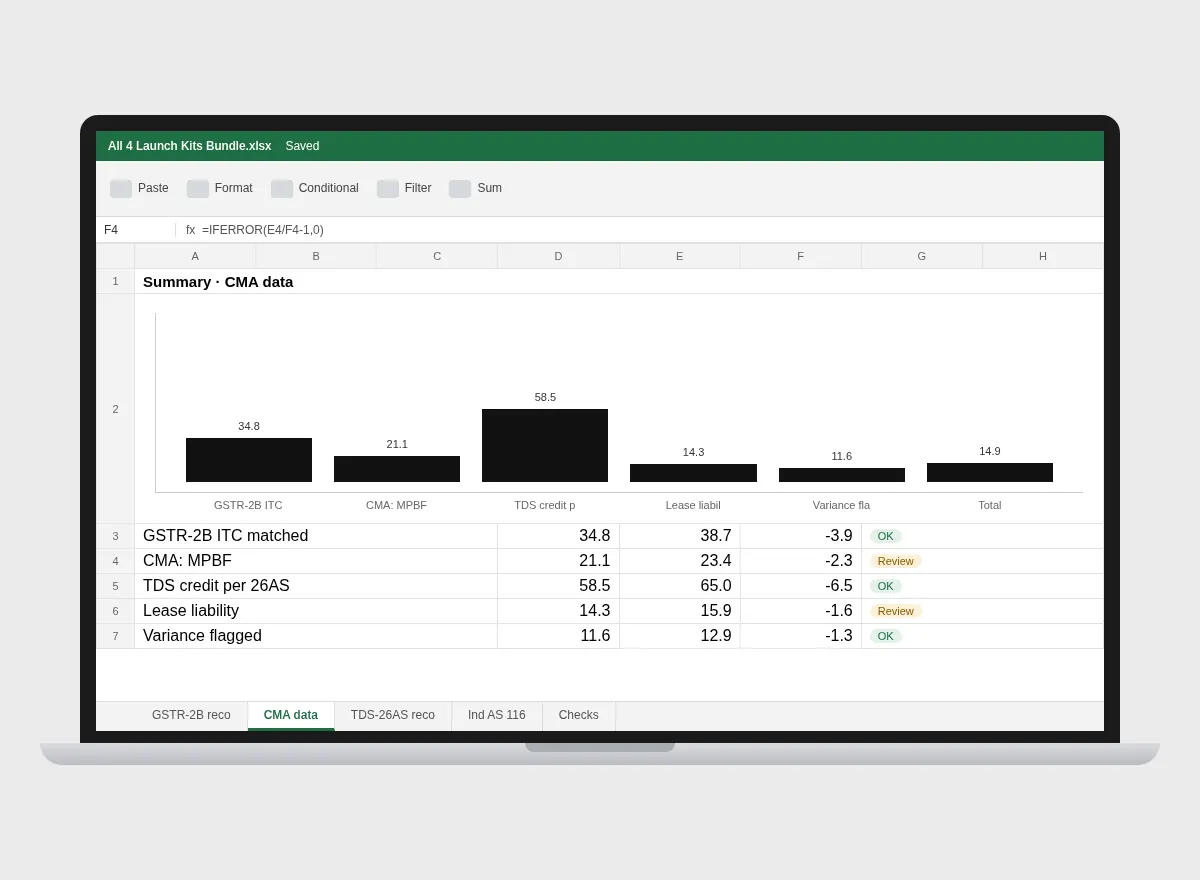Image resolution: width=1200 pixels, height=880 pixels.
Task: Open the TDS-26AS reco sheet tab
Action: (x=393, y=715)
